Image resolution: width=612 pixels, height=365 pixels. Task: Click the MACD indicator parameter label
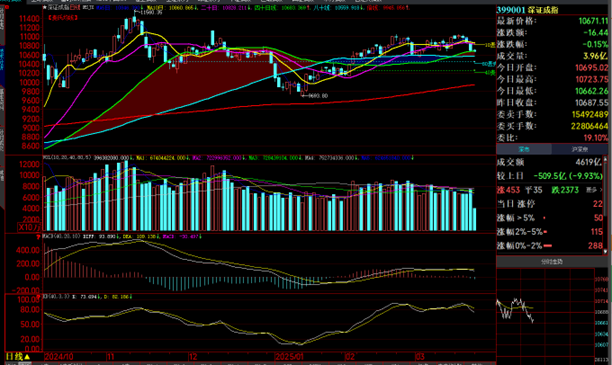(62, 237)
